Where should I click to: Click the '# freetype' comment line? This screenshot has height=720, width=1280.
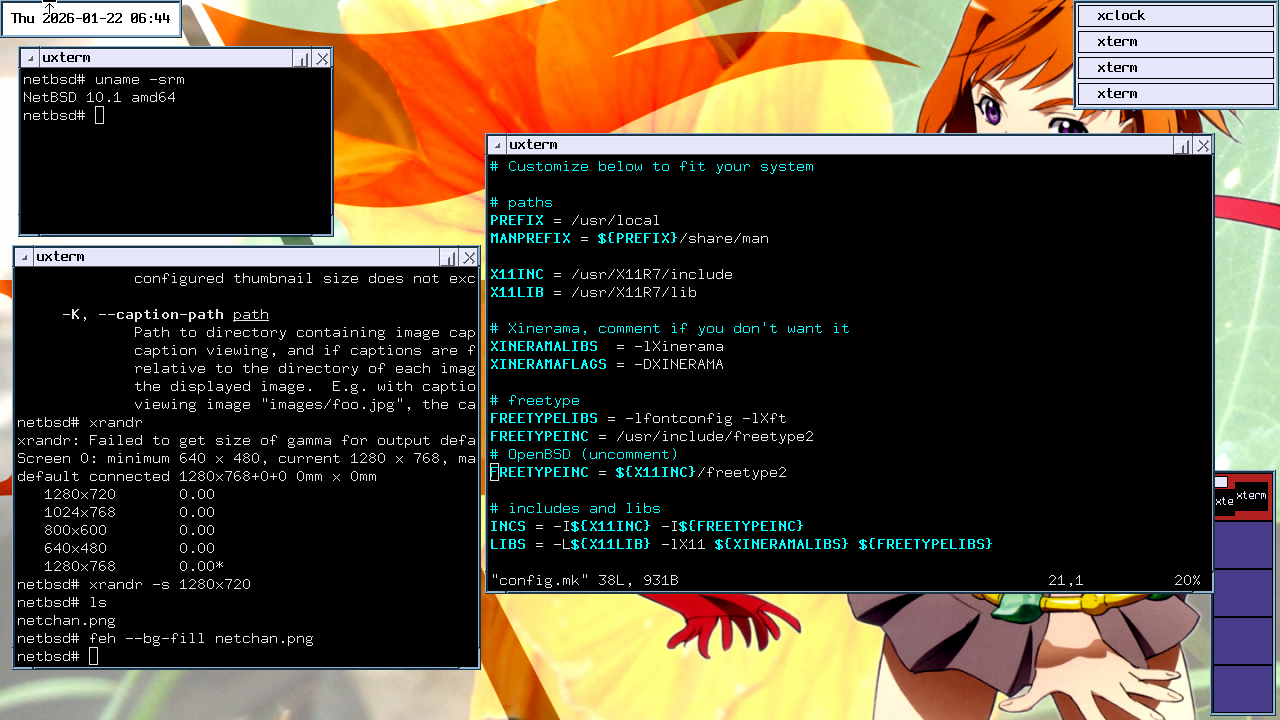point(535,401)
